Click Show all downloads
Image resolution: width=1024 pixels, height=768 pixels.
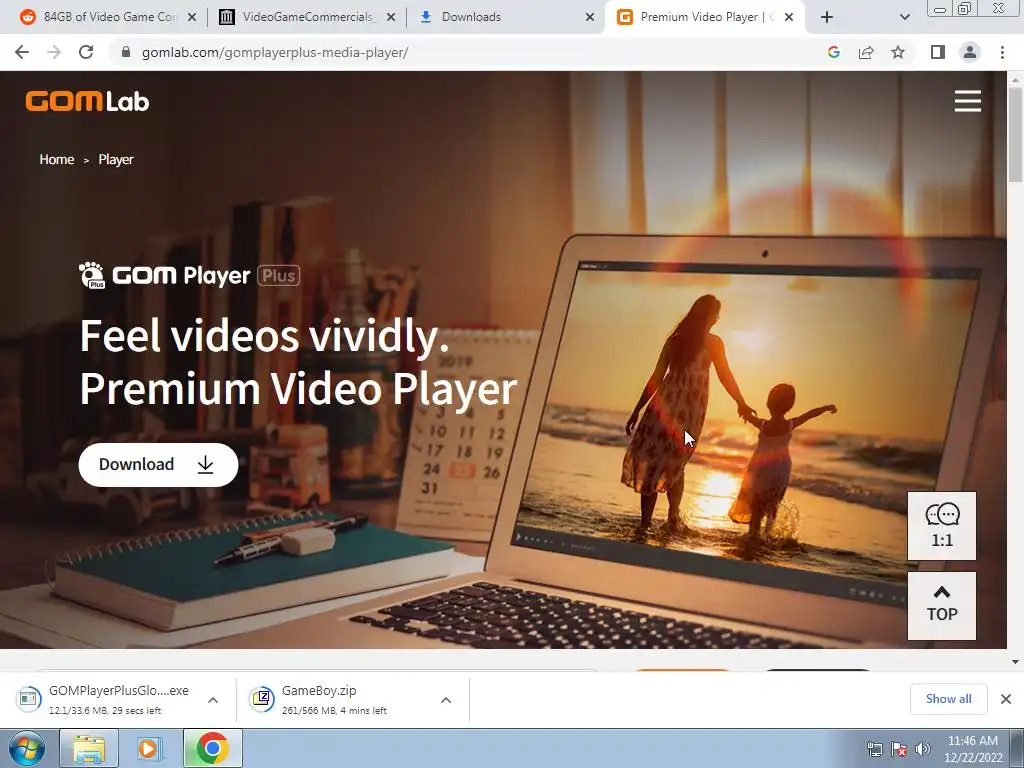[x=948, y=699]
